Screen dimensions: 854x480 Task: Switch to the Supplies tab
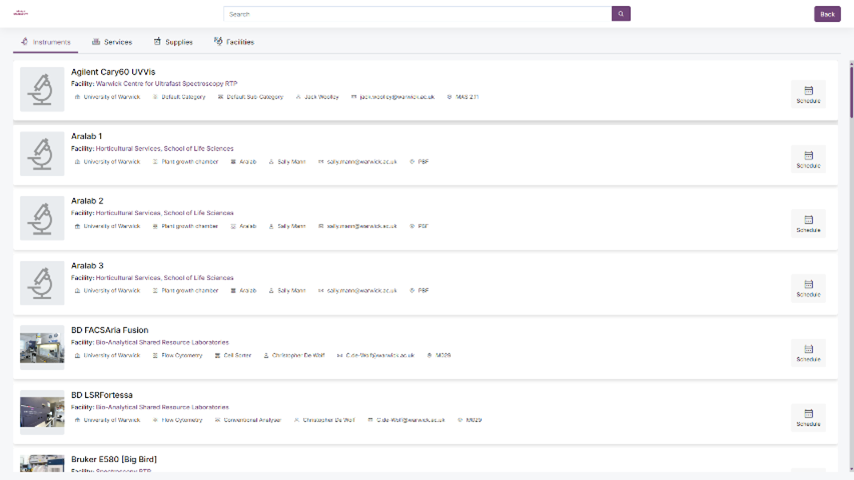pyautogui.click(x=173, y=42)
